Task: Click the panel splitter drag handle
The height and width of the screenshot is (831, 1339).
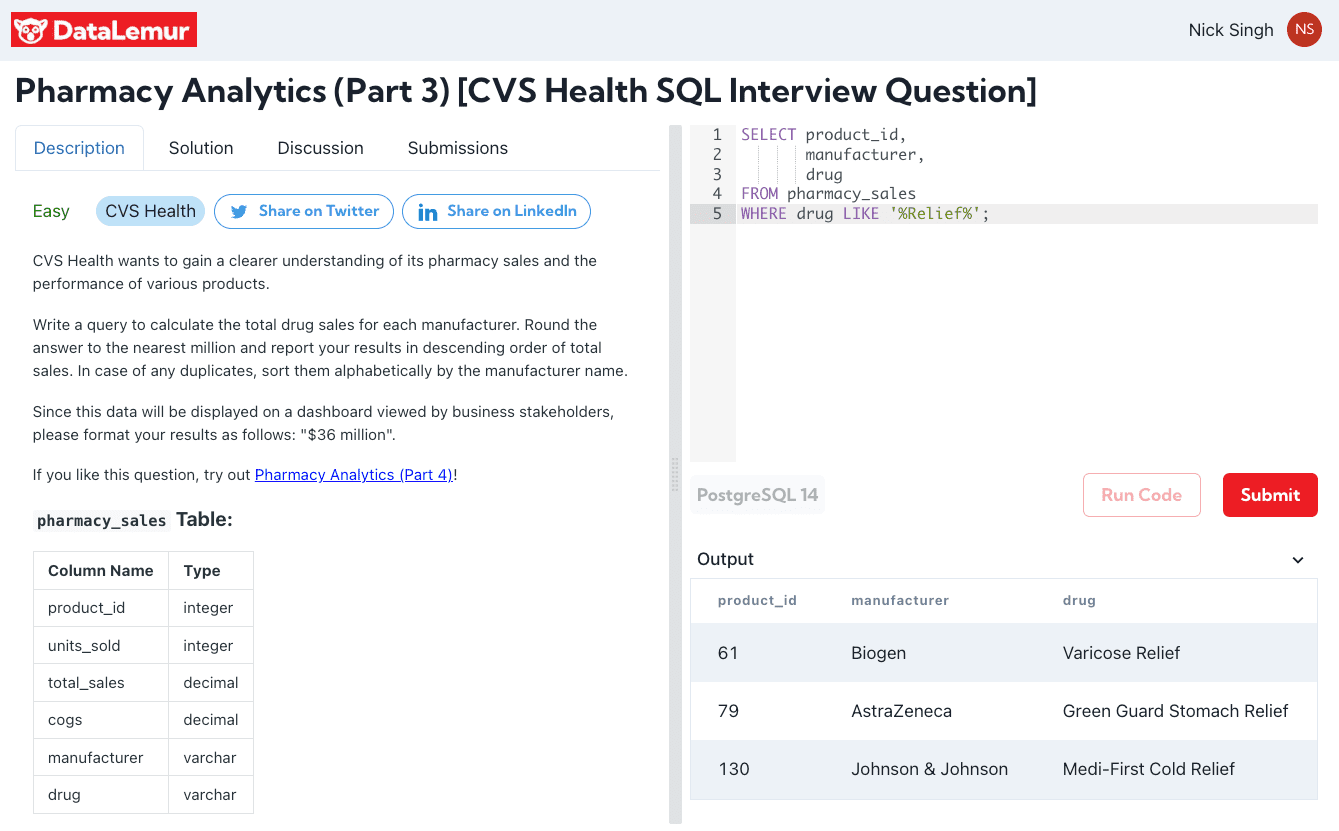Action: (x=674, y=474)
